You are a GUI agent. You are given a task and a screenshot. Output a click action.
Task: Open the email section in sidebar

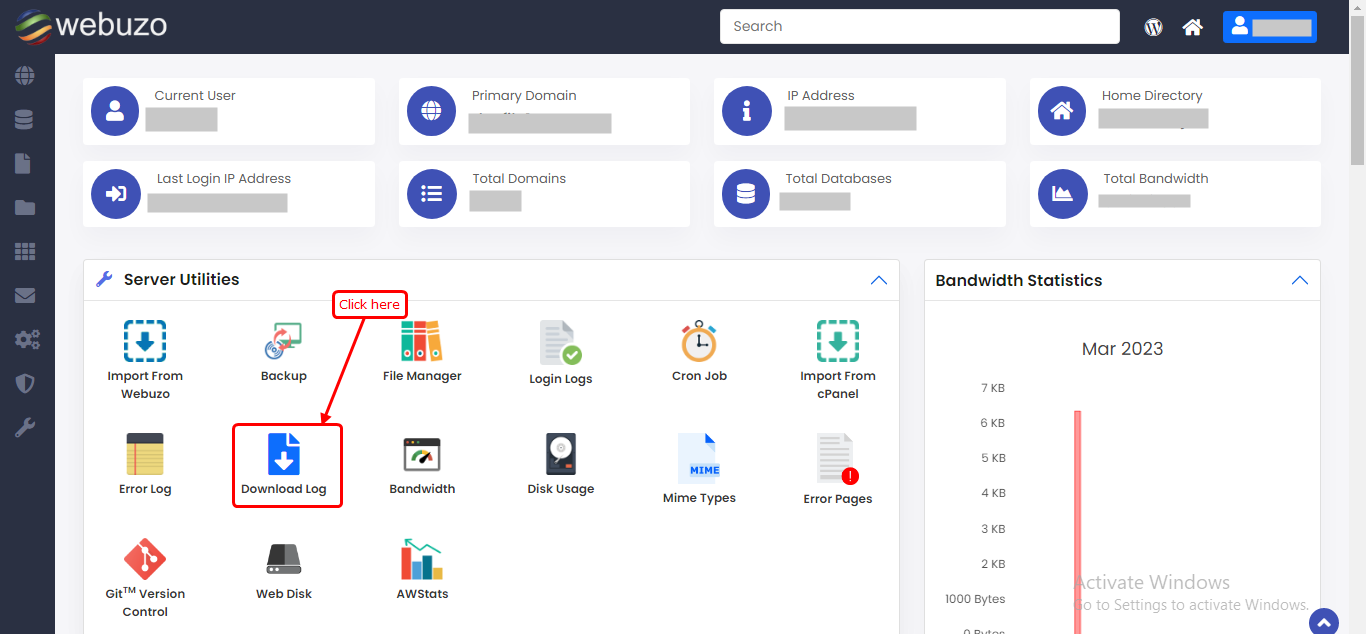pos(25,295)
